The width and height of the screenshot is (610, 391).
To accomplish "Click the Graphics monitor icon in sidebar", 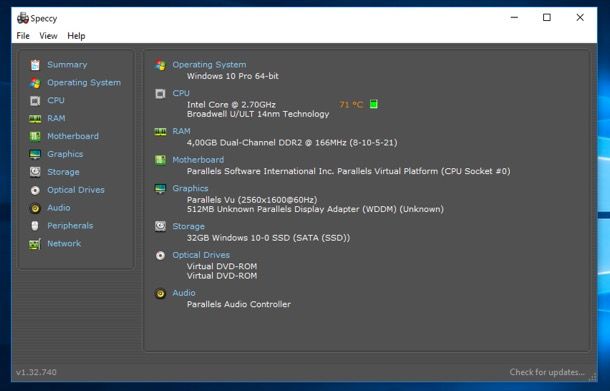I will click(35, 154).
